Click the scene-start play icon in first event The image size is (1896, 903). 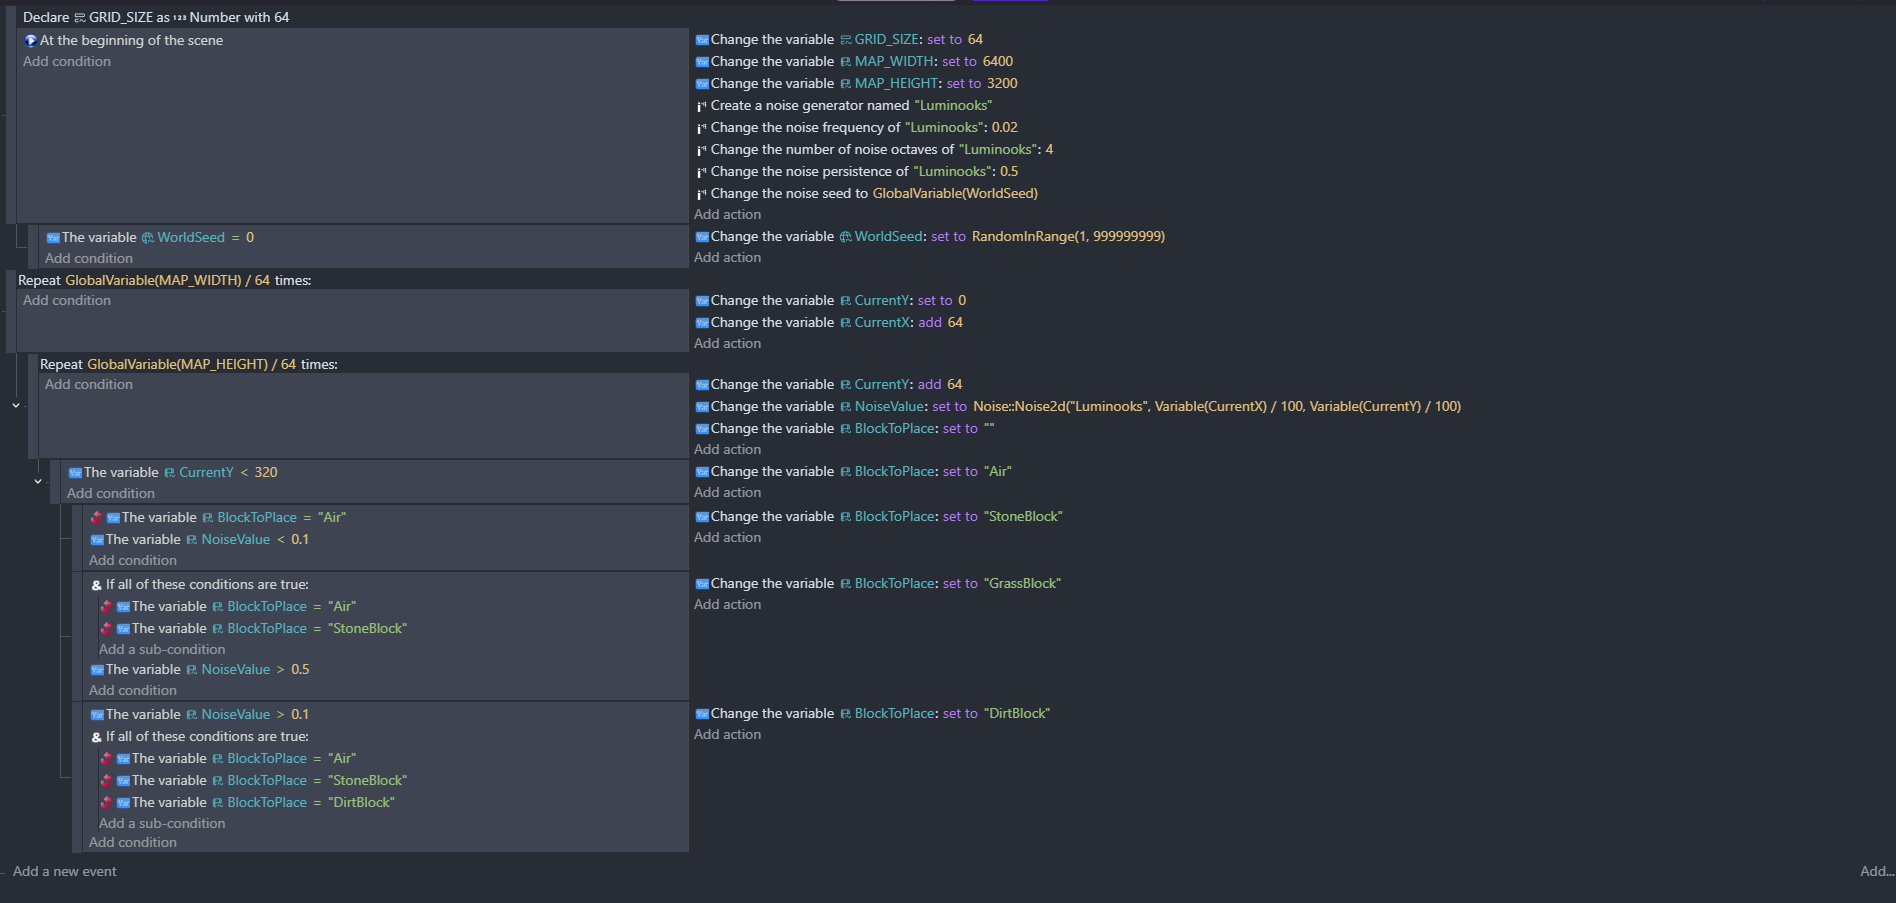[x=30, y=41]
